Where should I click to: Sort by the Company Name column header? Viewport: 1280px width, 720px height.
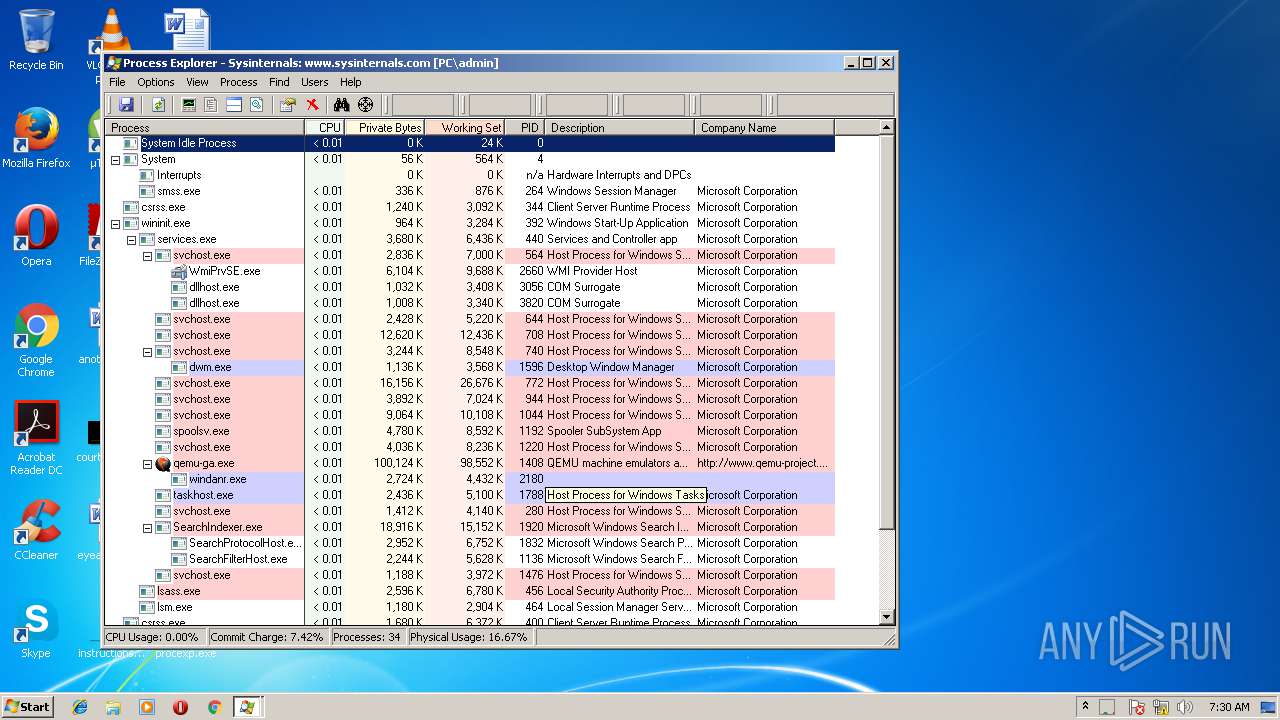click(765, 127)
